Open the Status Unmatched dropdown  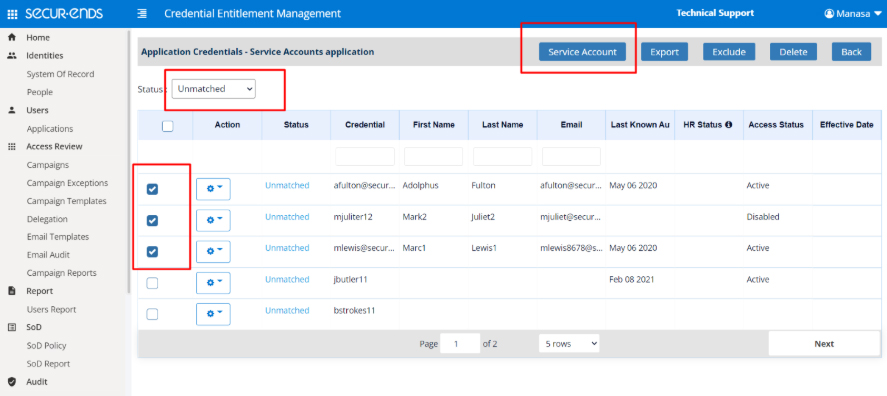[x=213, y=89]
